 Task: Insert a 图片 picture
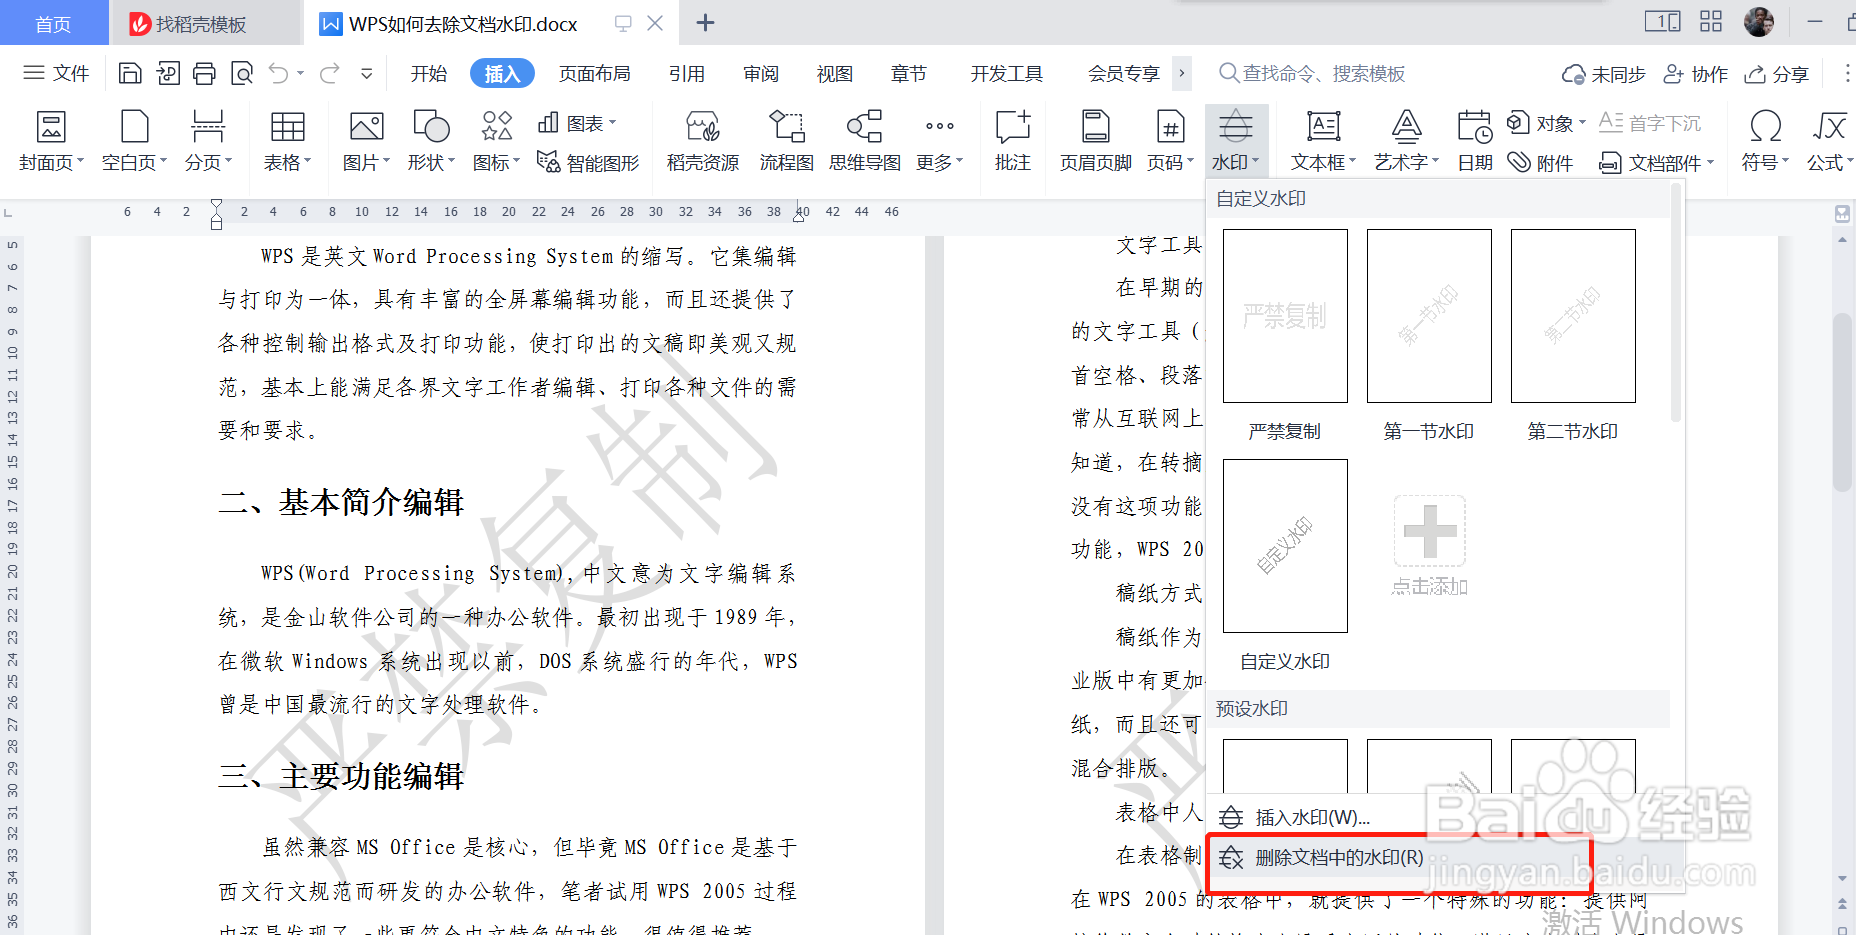coord(366,141)
